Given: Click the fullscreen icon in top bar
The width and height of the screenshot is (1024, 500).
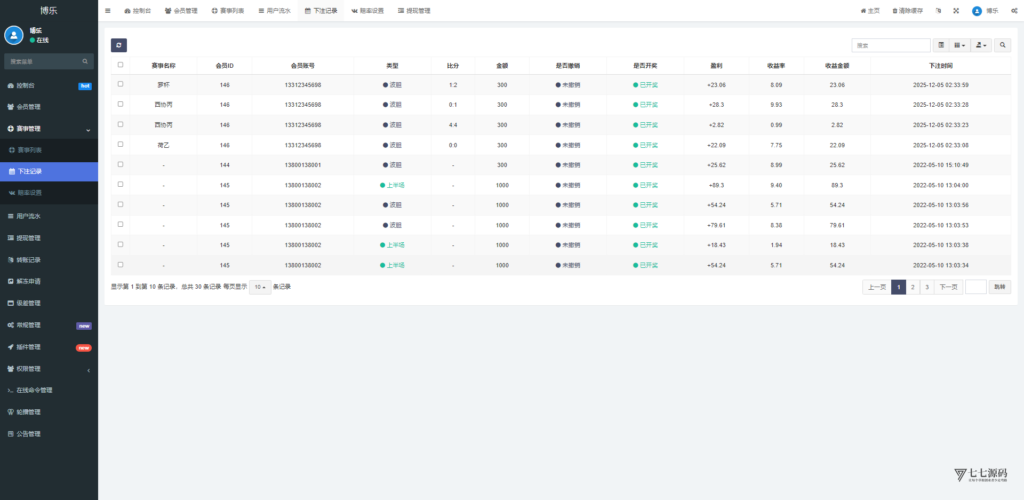Looking at the screenshot, I should pos(955,10).
